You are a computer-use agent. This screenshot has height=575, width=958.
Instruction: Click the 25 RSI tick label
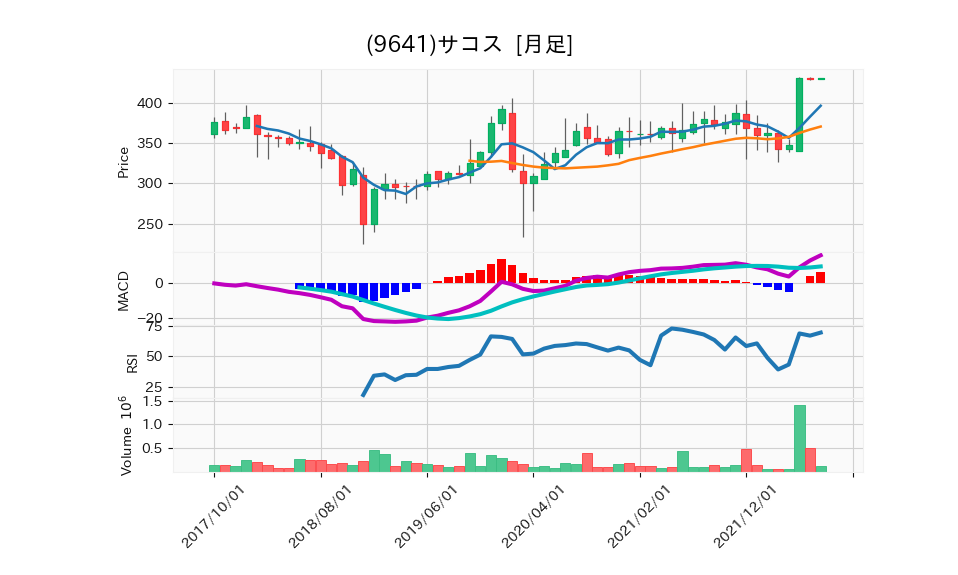(155, 387)
